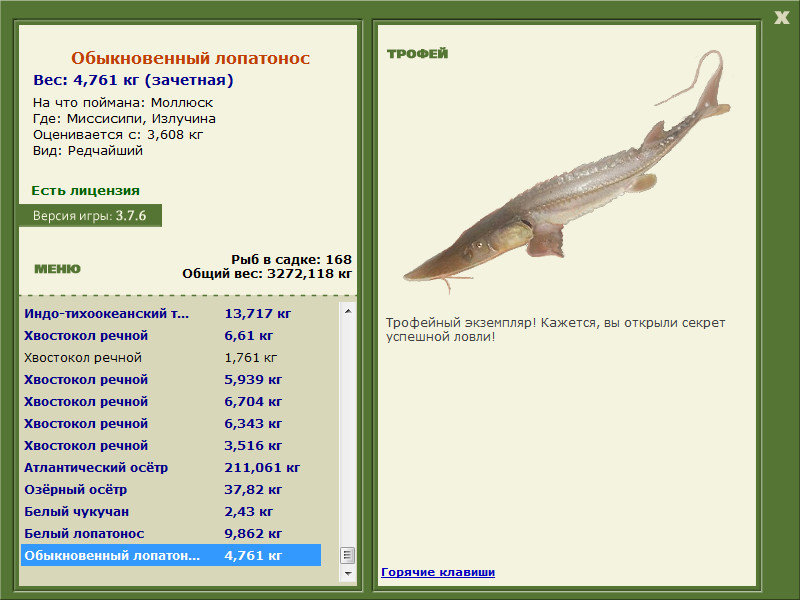Viewport: 800px width, 600px height.
Task: Click the На что поймана: Моллюск line
Action: (123, 103)
